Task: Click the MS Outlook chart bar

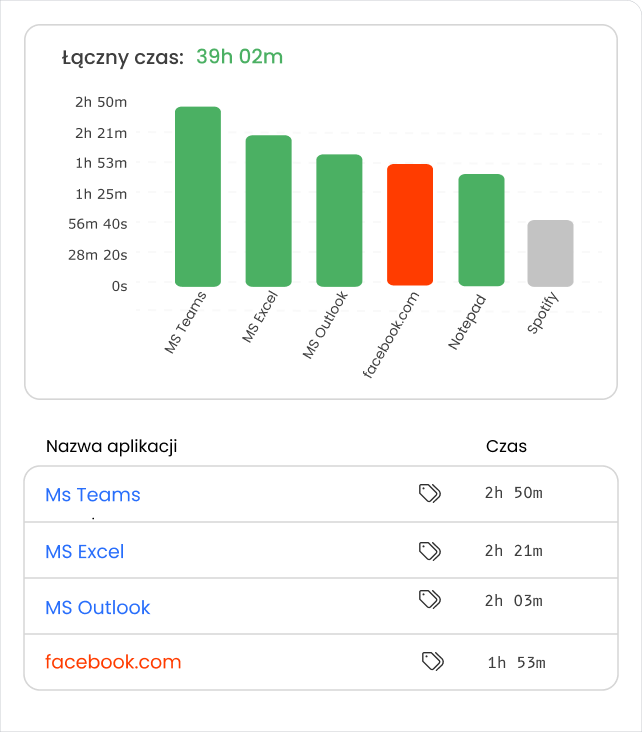Action: 339,221
